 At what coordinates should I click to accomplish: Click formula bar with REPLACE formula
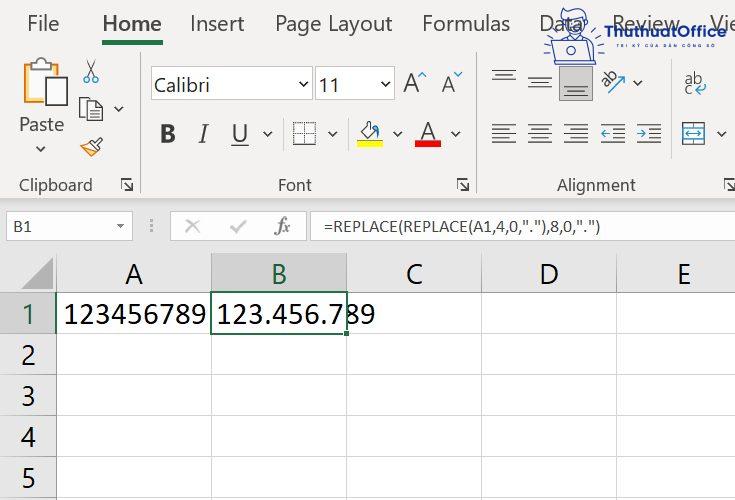click(522, 226)
